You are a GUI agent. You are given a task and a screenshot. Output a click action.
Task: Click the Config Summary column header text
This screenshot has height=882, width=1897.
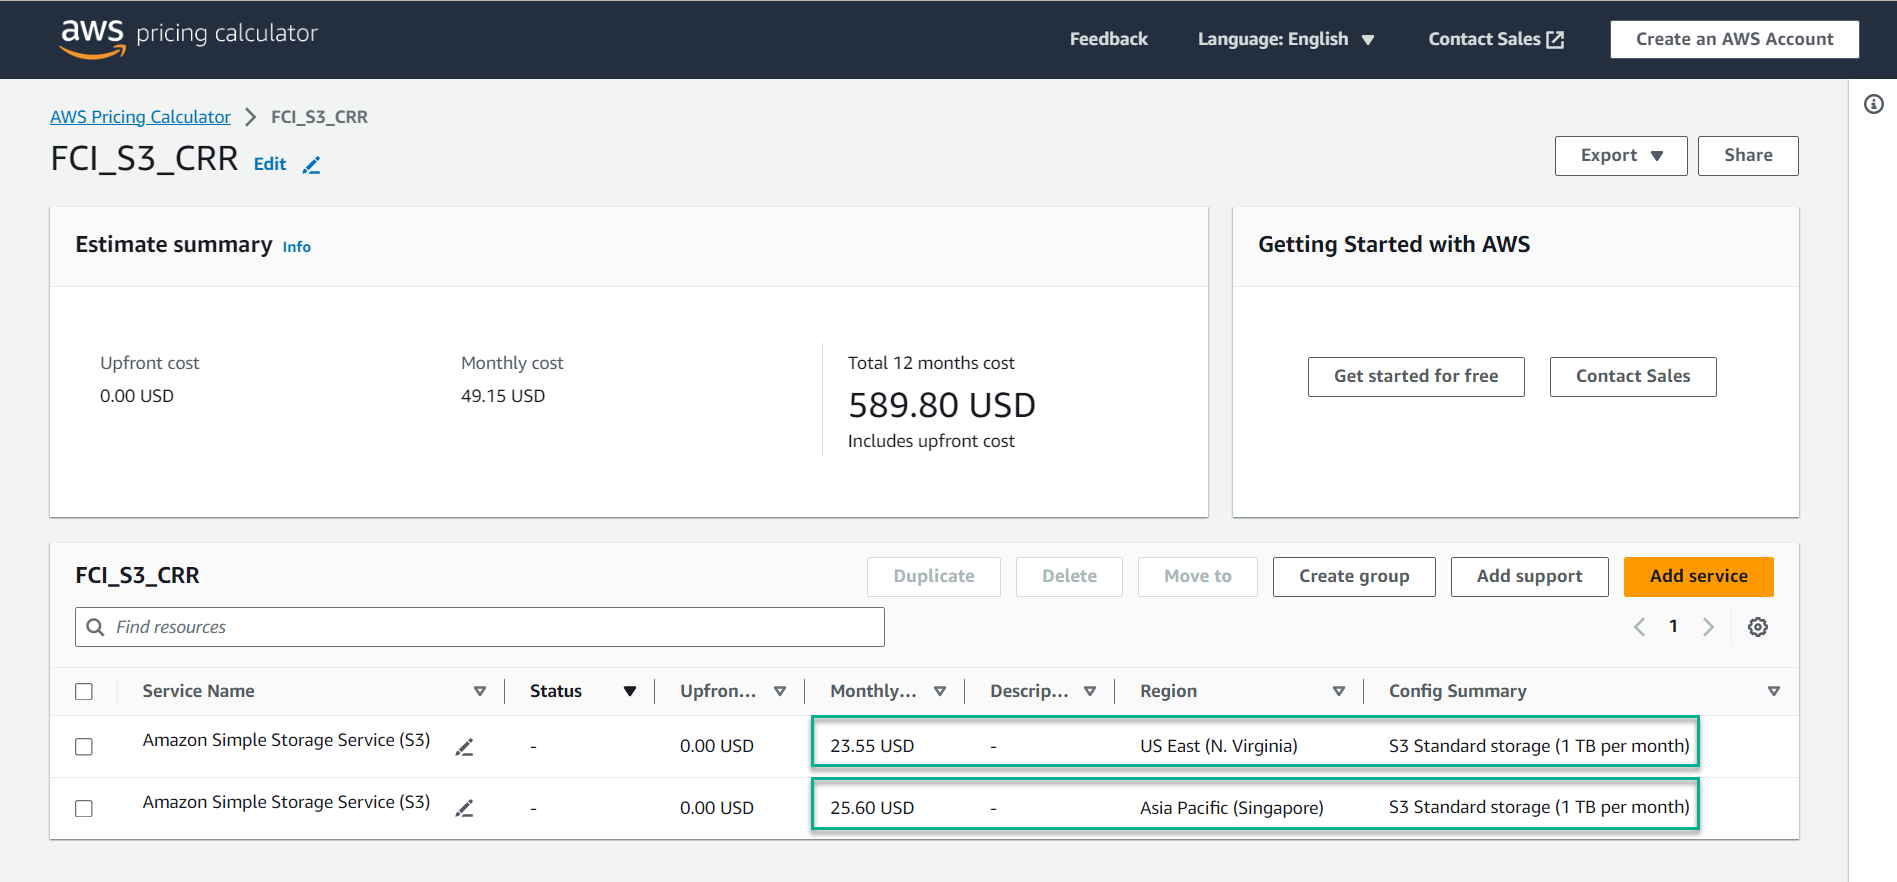[1458, 691]
